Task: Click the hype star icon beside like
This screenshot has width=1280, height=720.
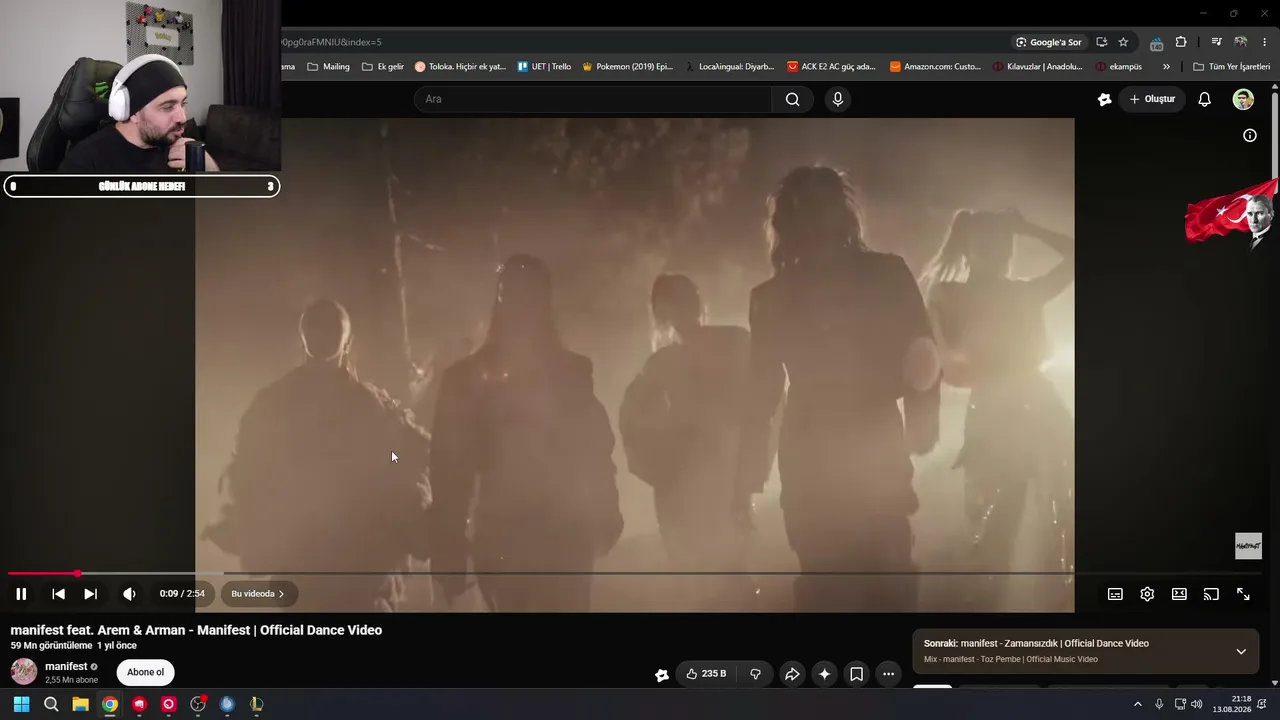Action: [x=661, y=674]
